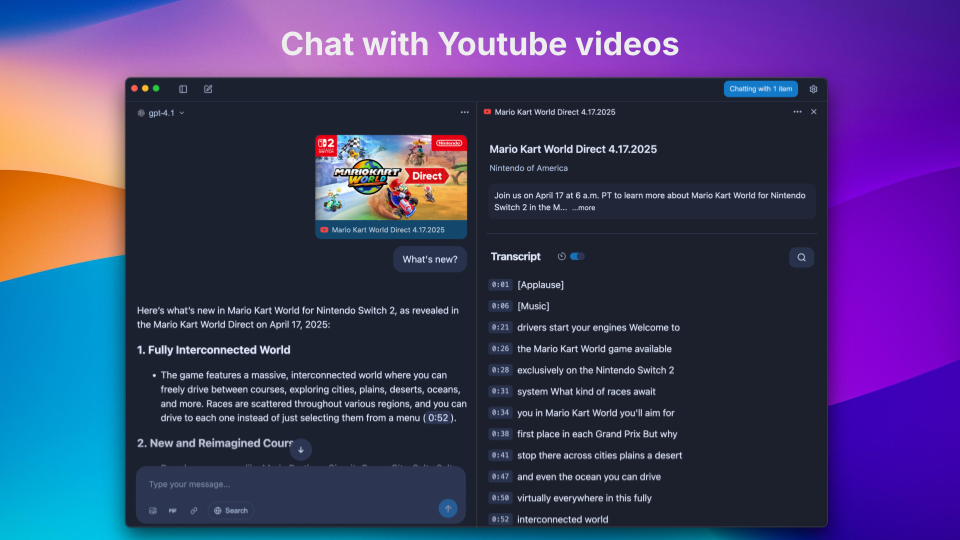Open the gpt-4.1 model dropdown
Screen dimensions: 960x540
tap(160, 113)
